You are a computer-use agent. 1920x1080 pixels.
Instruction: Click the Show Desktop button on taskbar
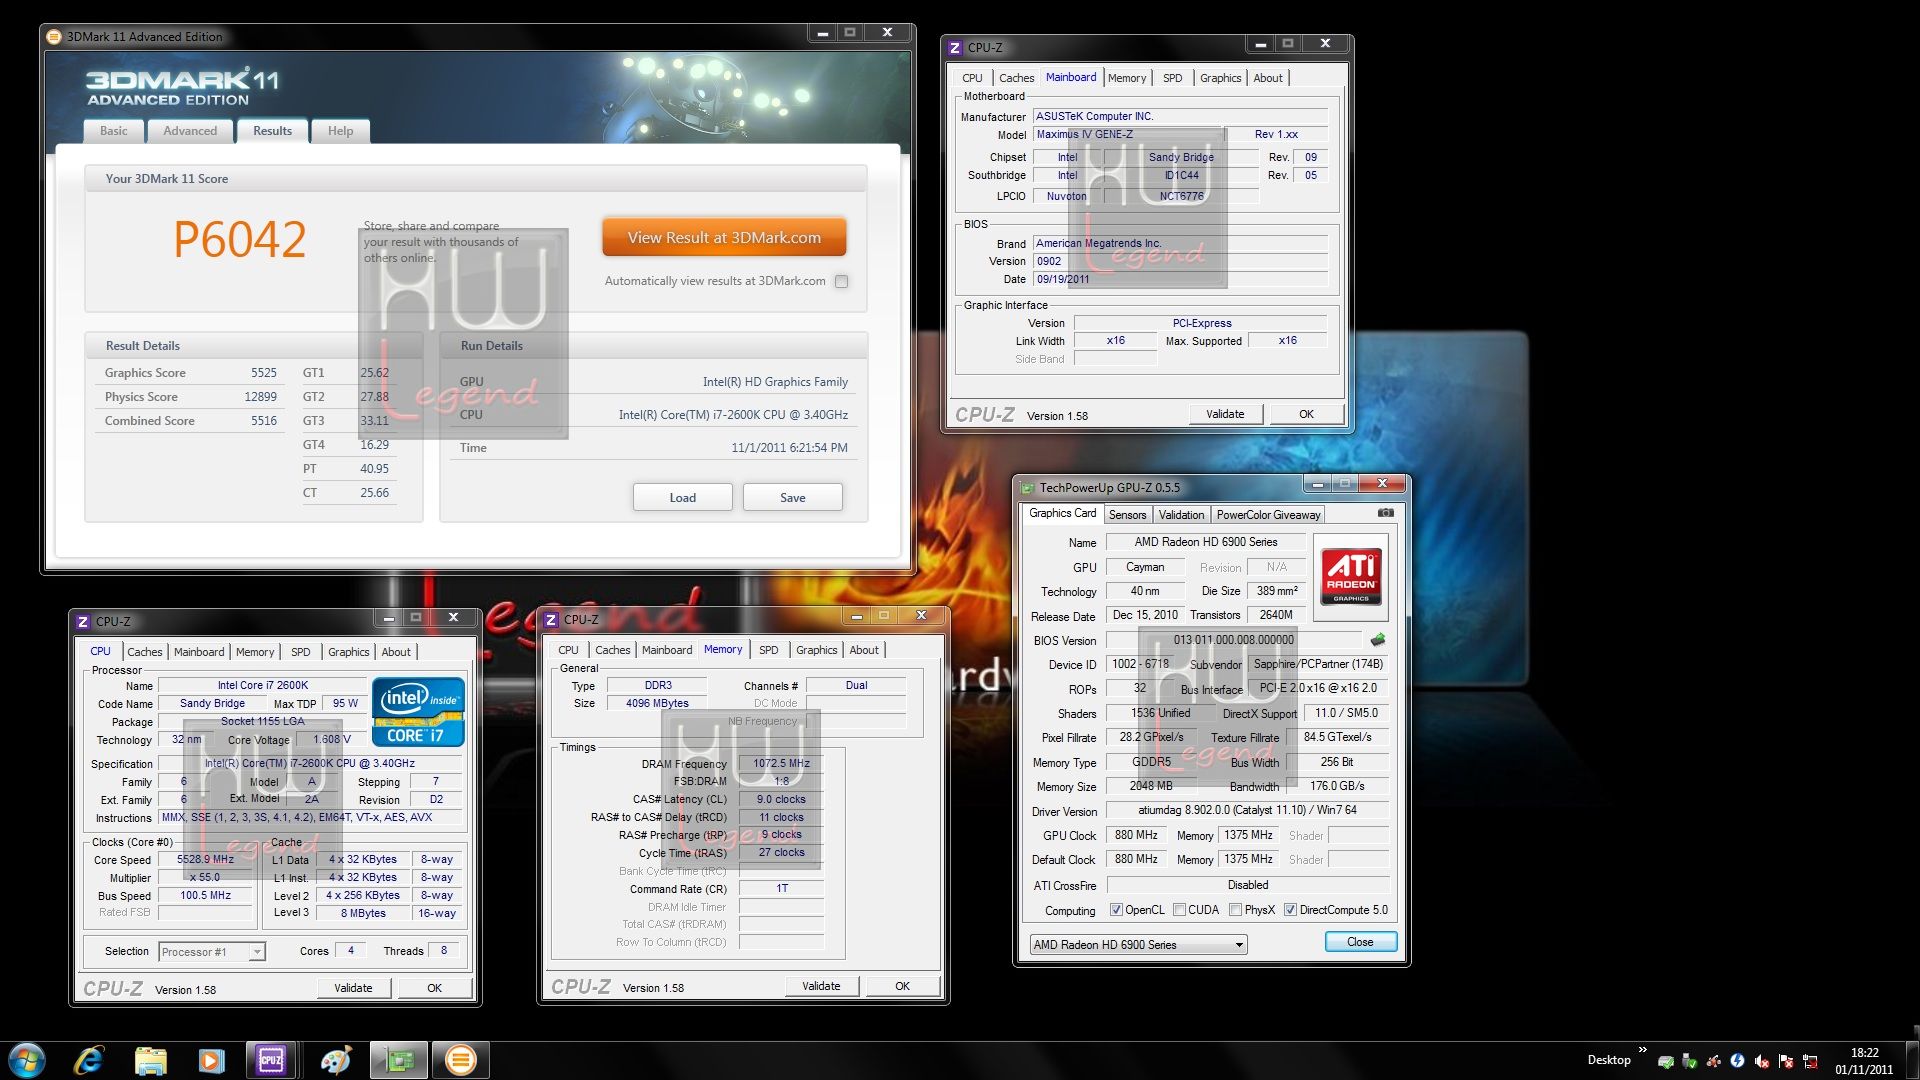1912,1060
